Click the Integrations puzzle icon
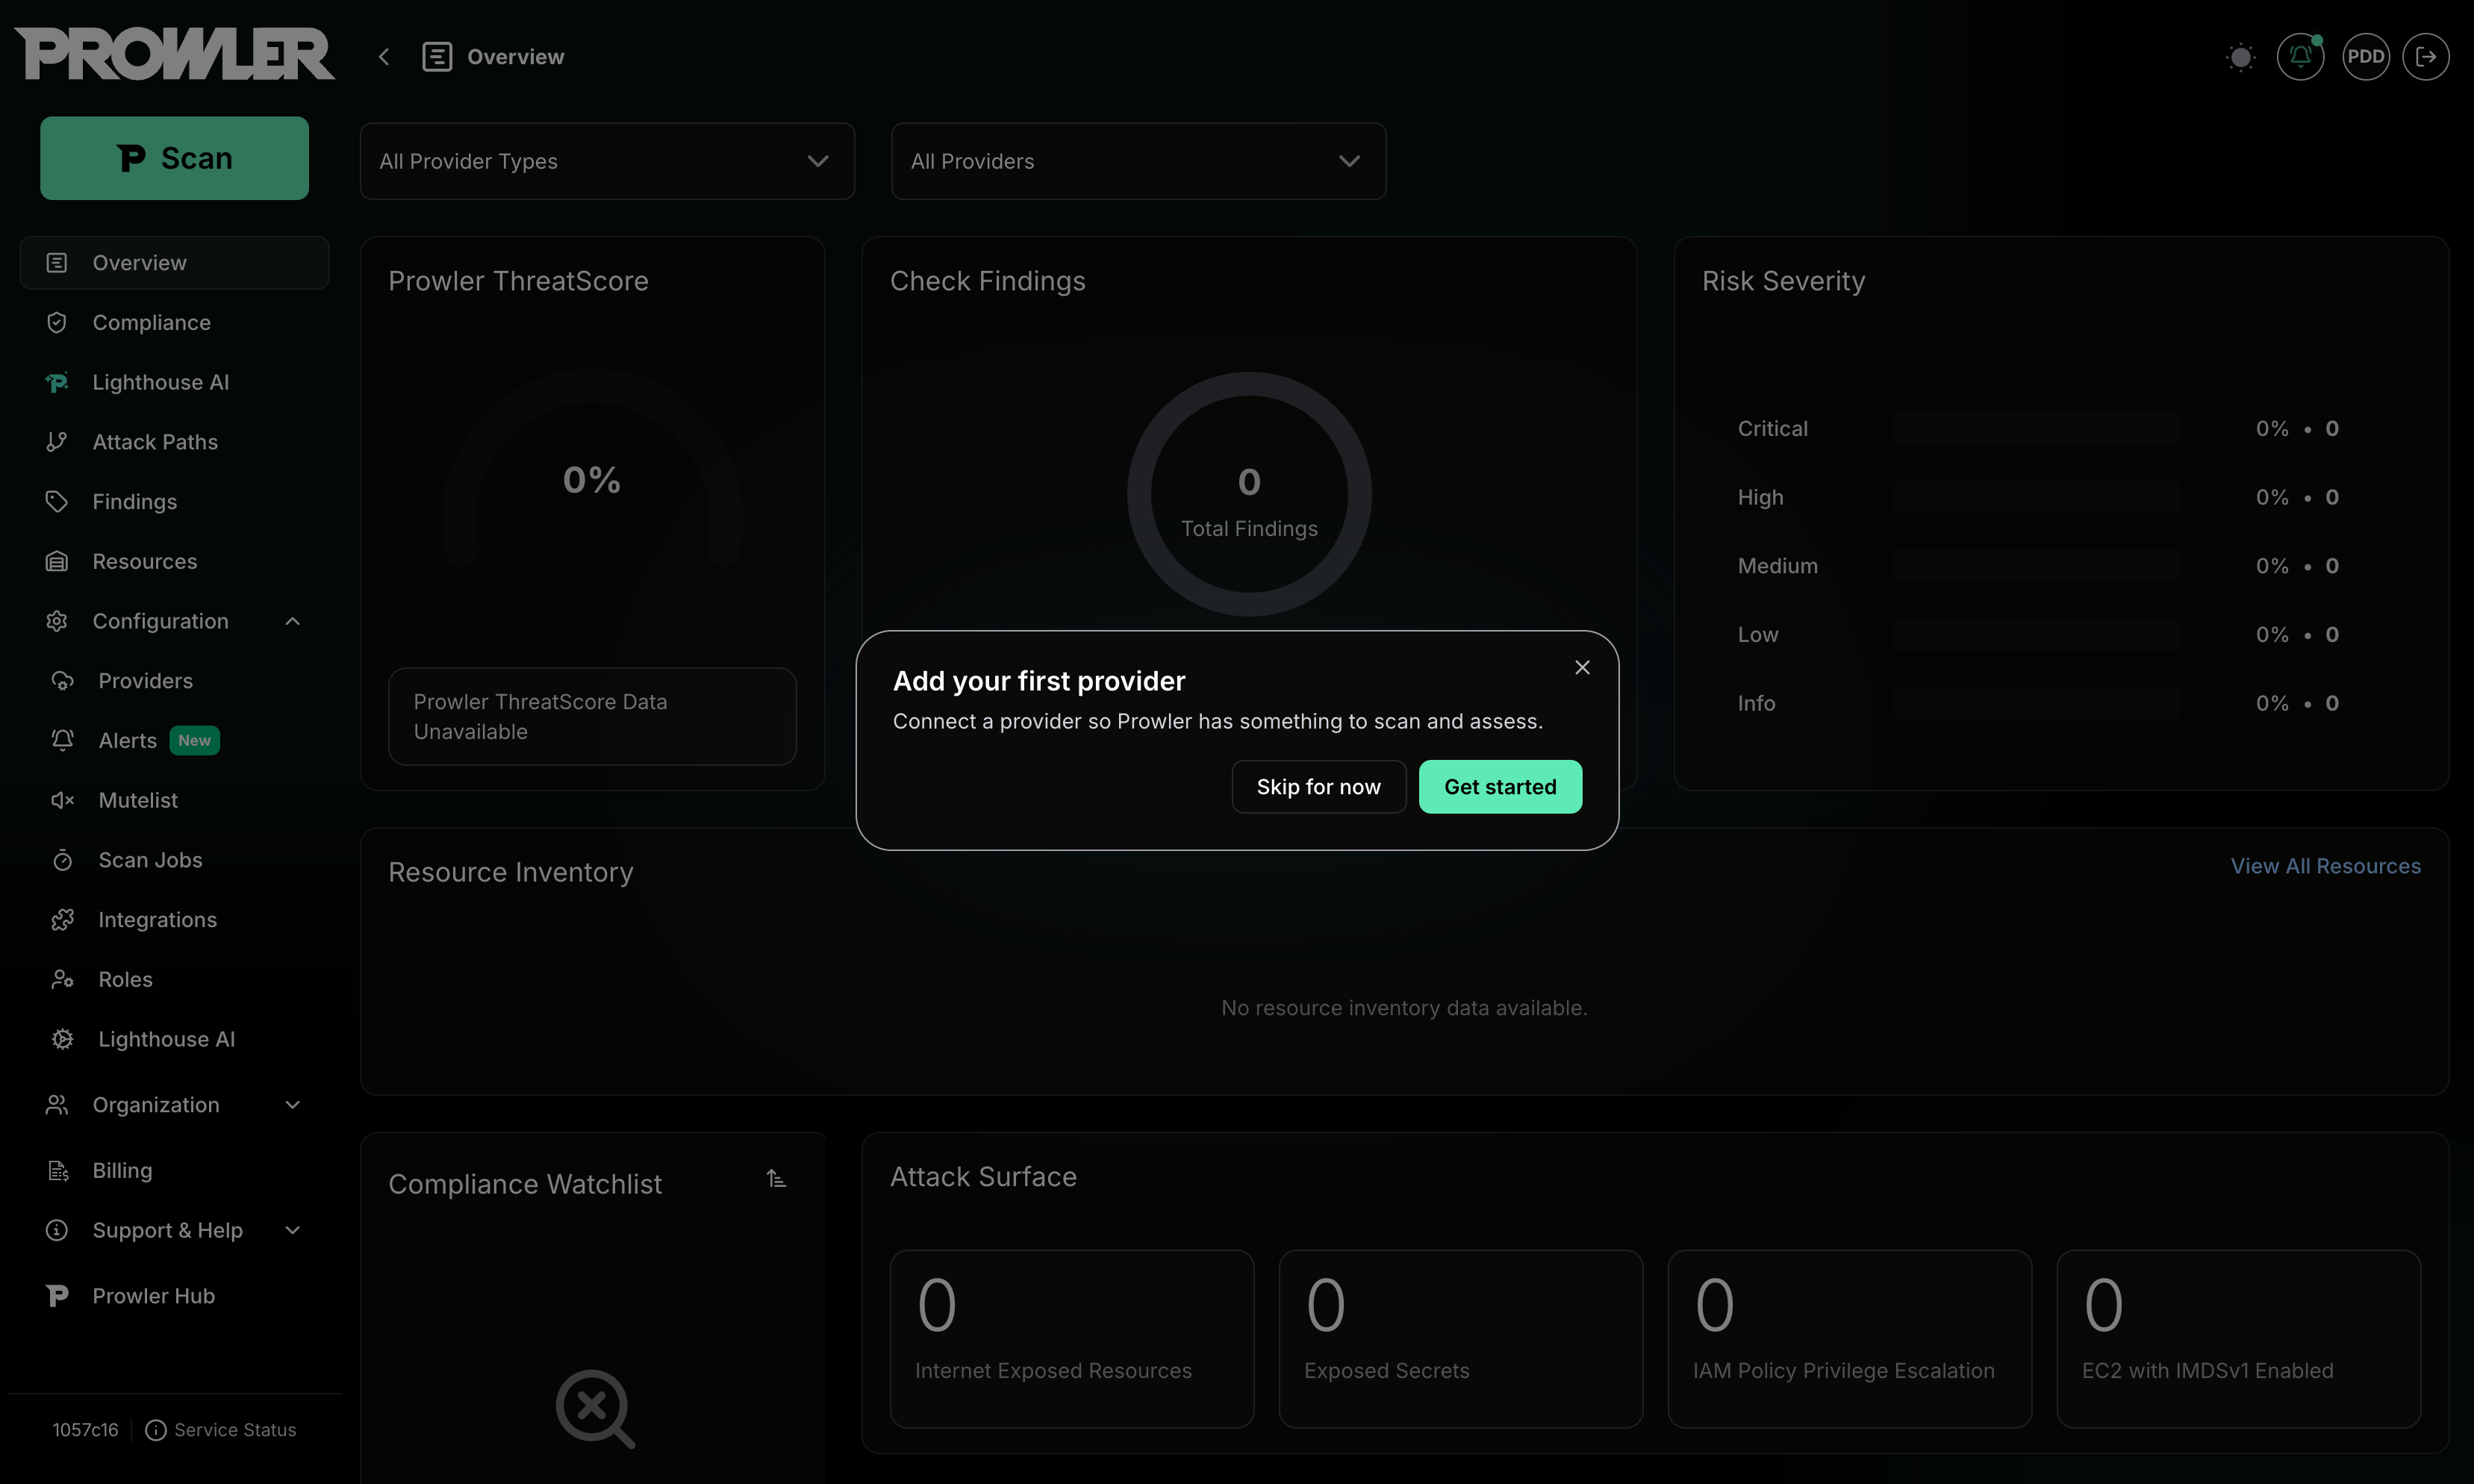2474x1484 pixels. click(x=62, y=920)
